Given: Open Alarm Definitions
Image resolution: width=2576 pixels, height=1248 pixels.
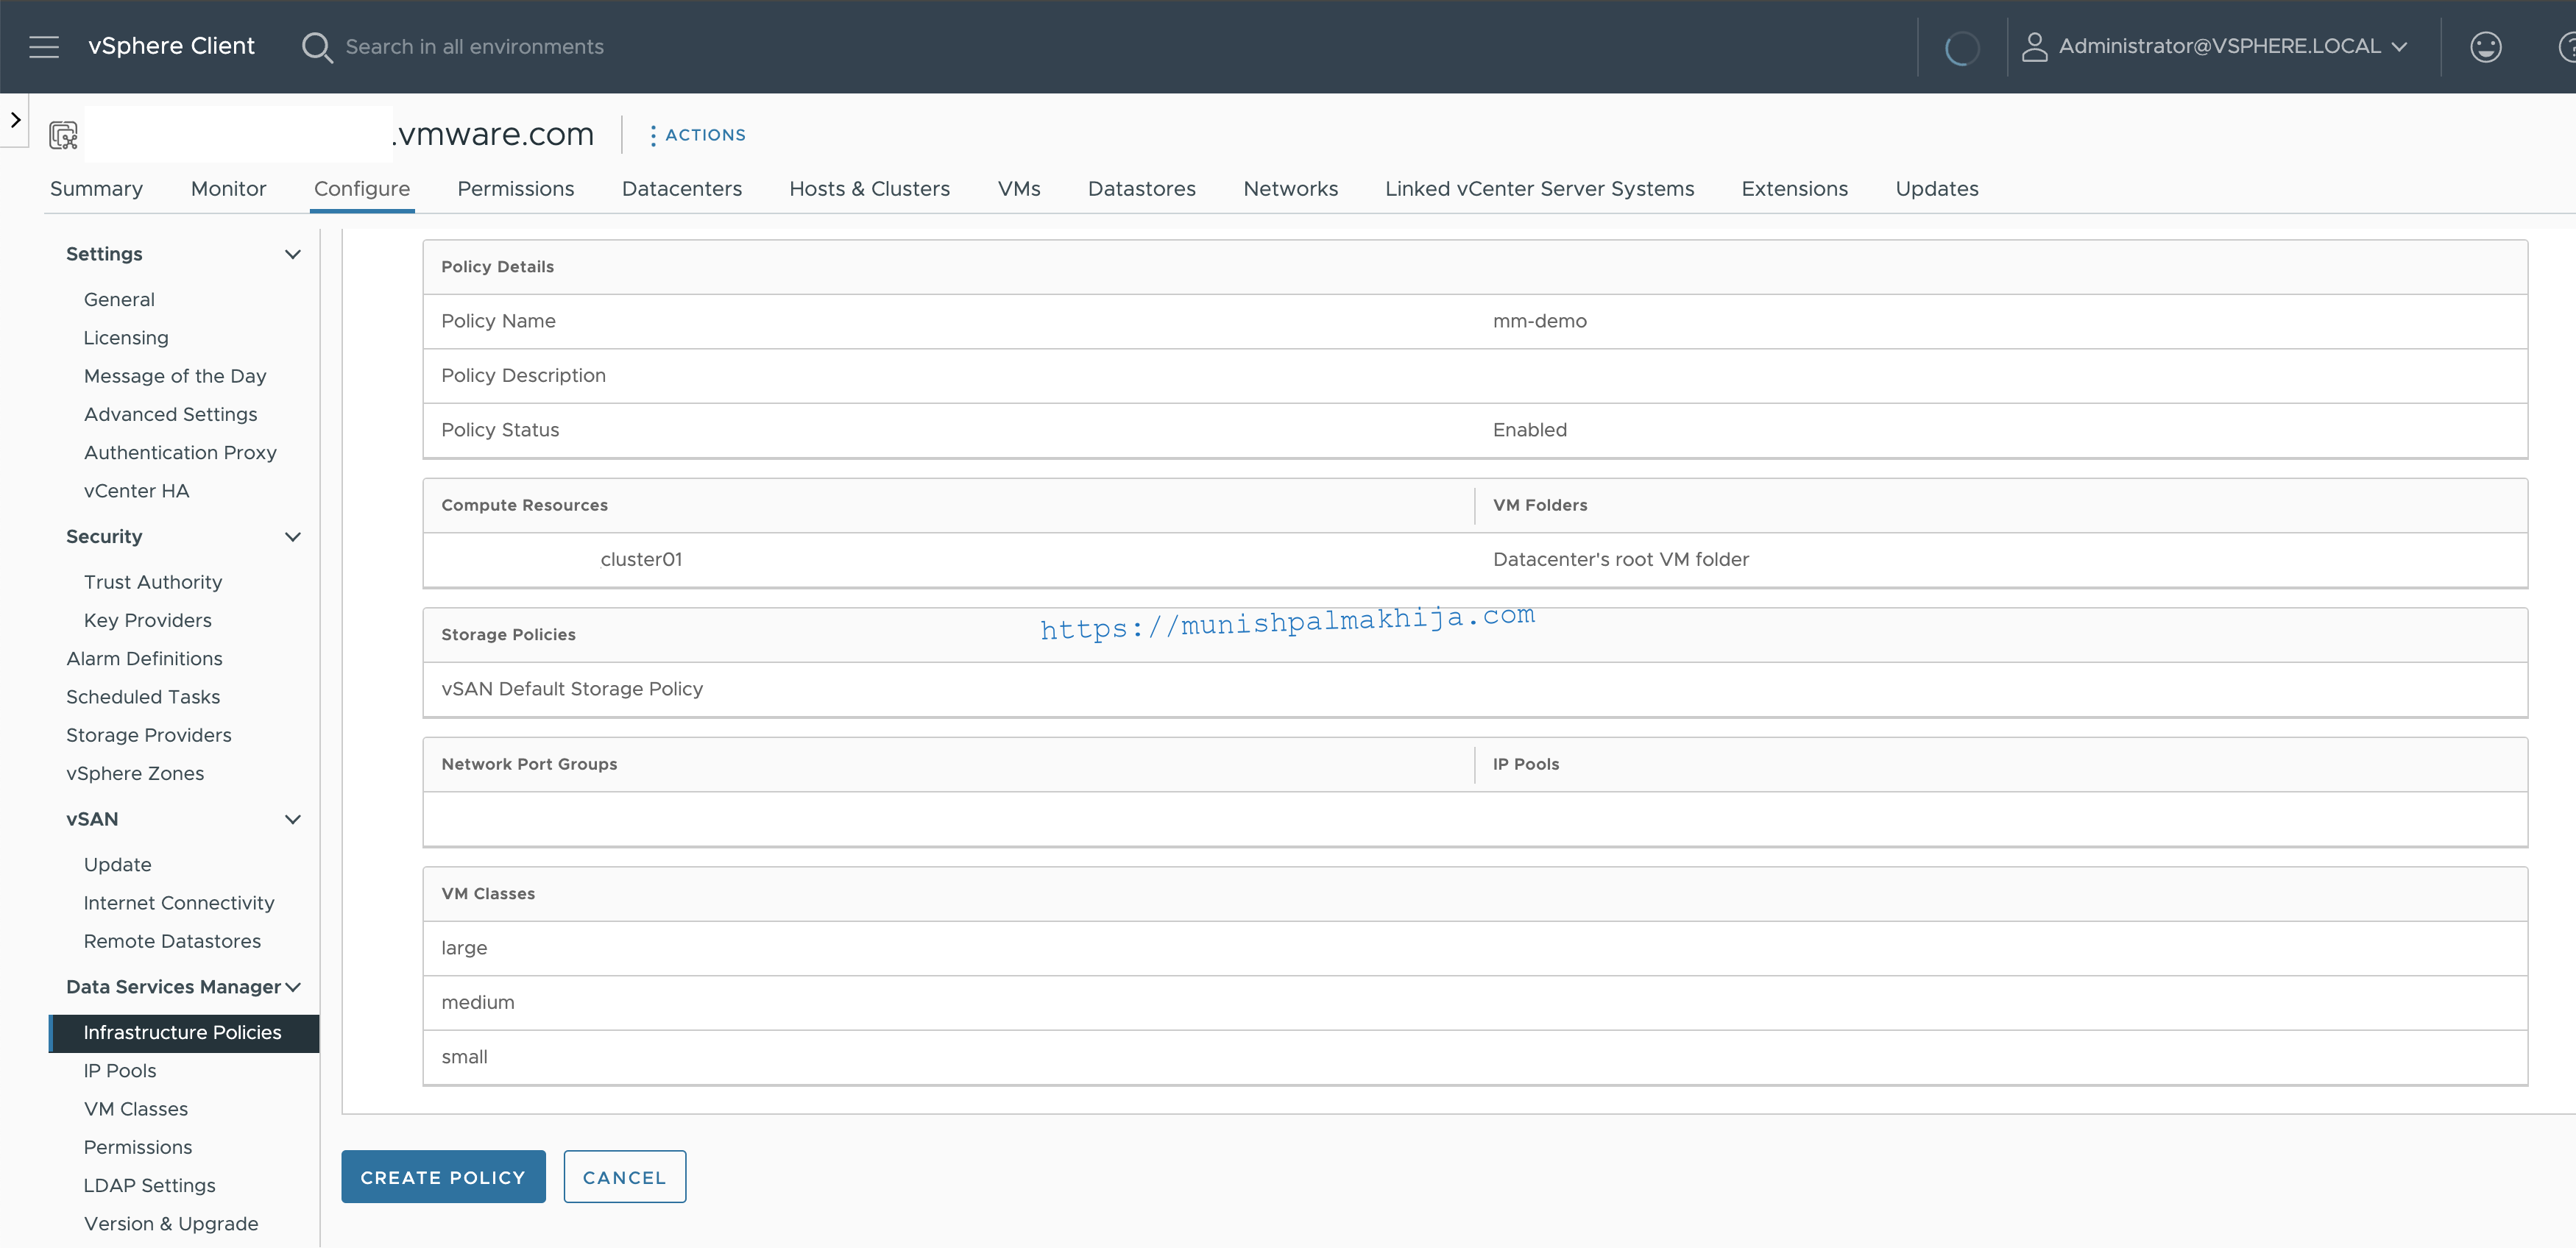Looking at the screenshot, I should pyautogui.click(x=144, y=659).
